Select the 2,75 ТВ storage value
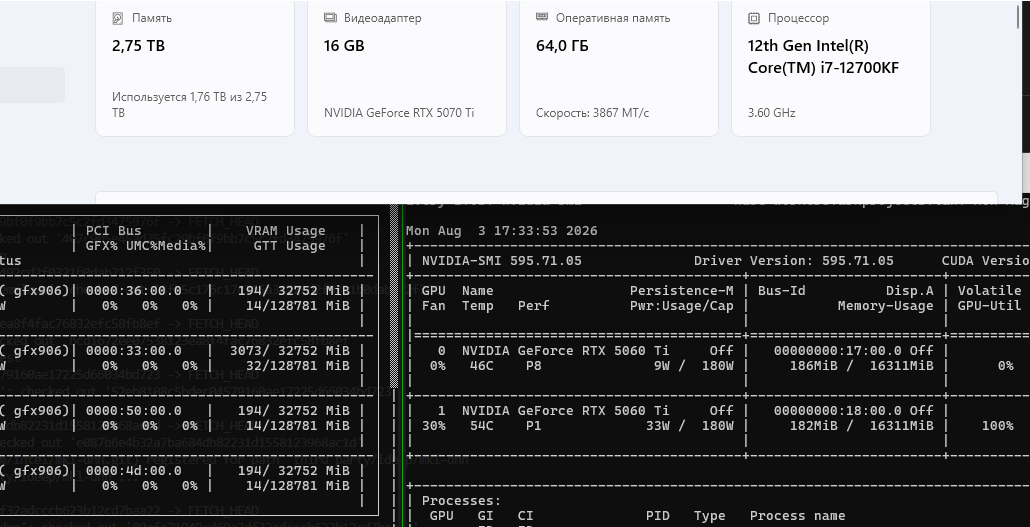This screenshot has height=527, width=1030. [139, 46]
